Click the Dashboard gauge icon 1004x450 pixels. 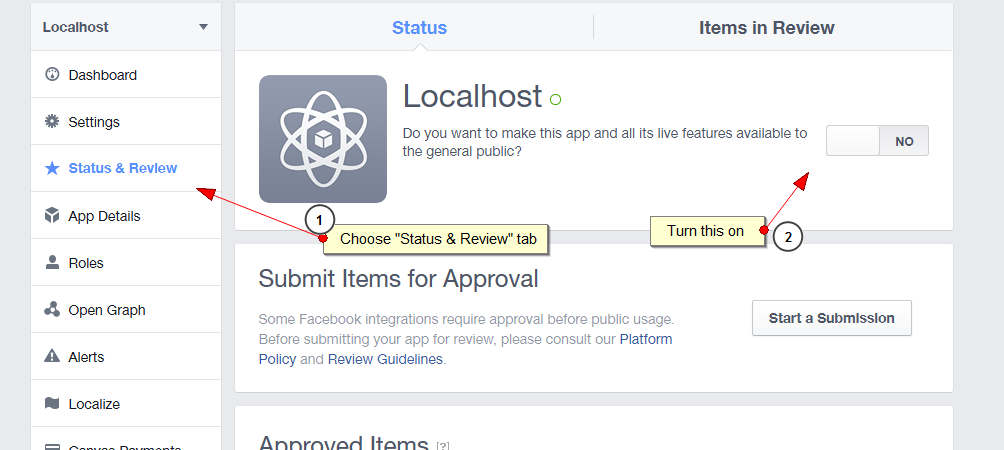pos(52,74)
